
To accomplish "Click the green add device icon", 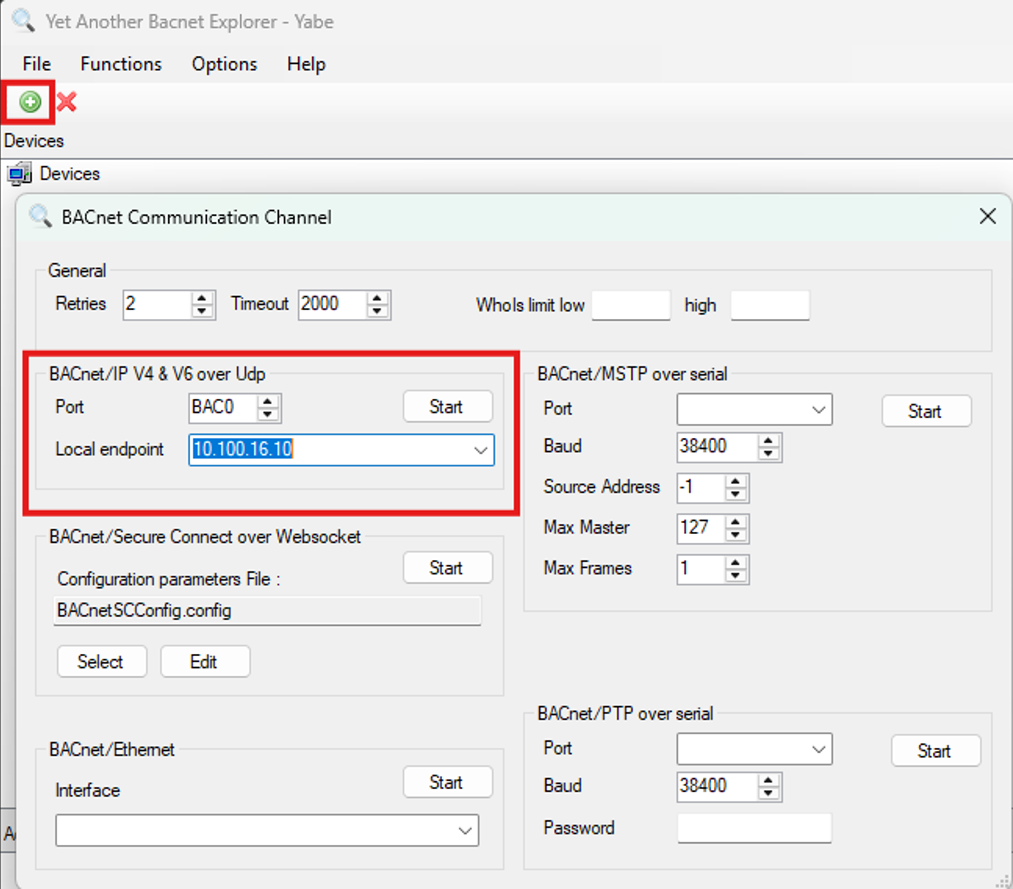I will tap(30, 102).
